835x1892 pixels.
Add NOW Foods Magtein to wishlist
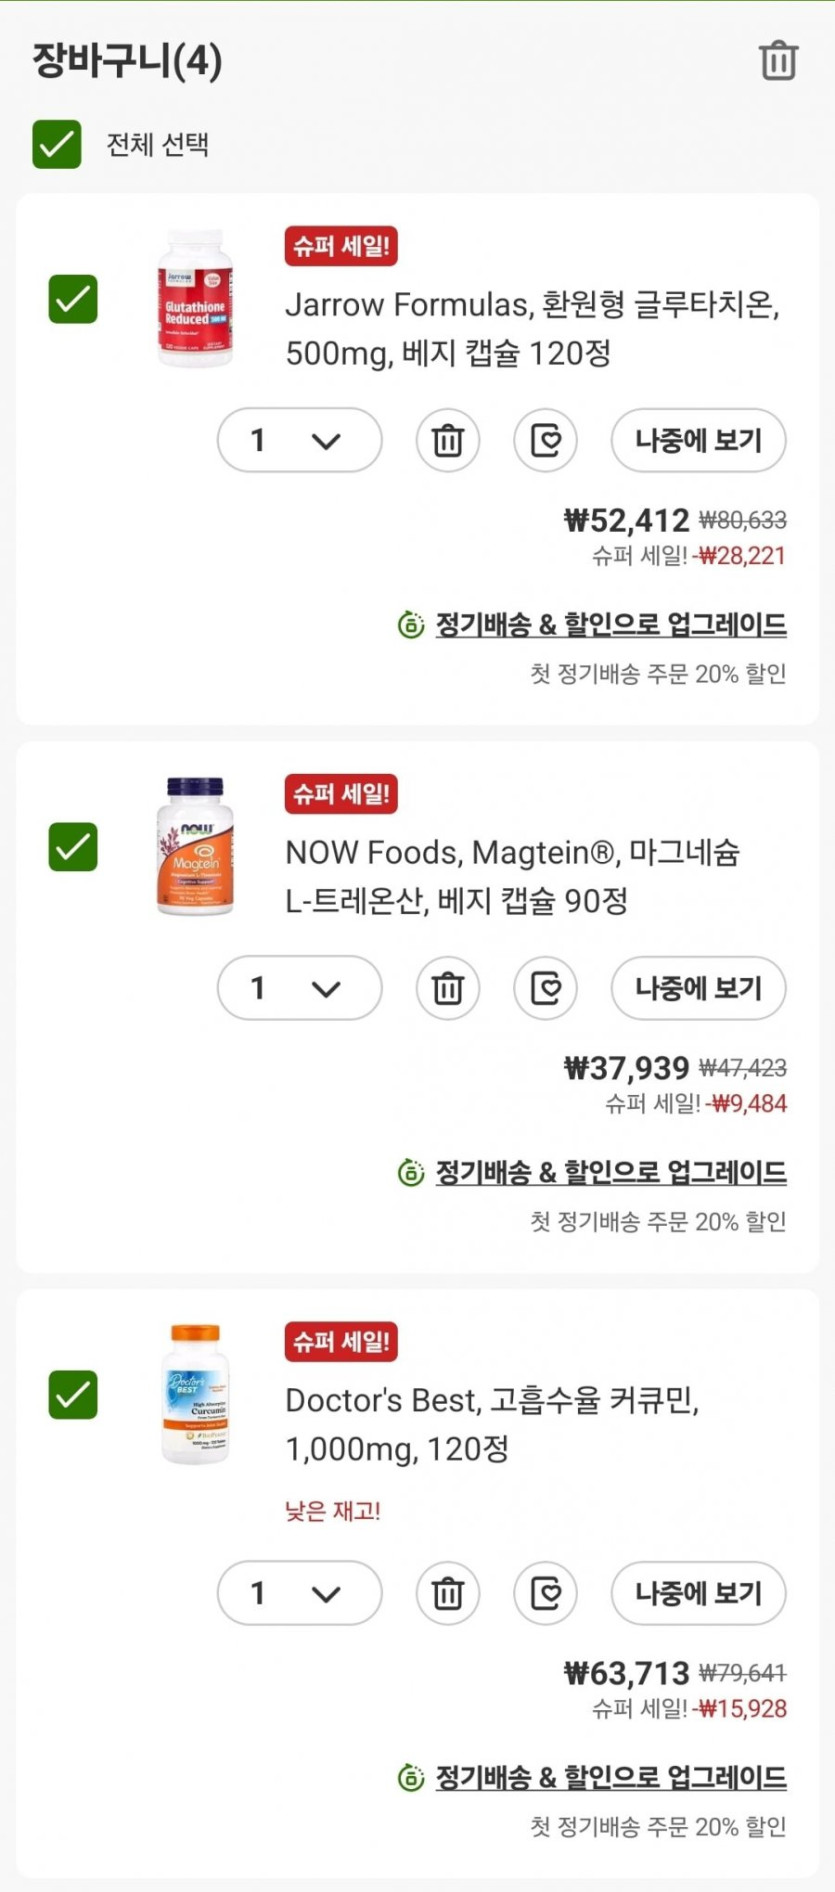point(545,988)
